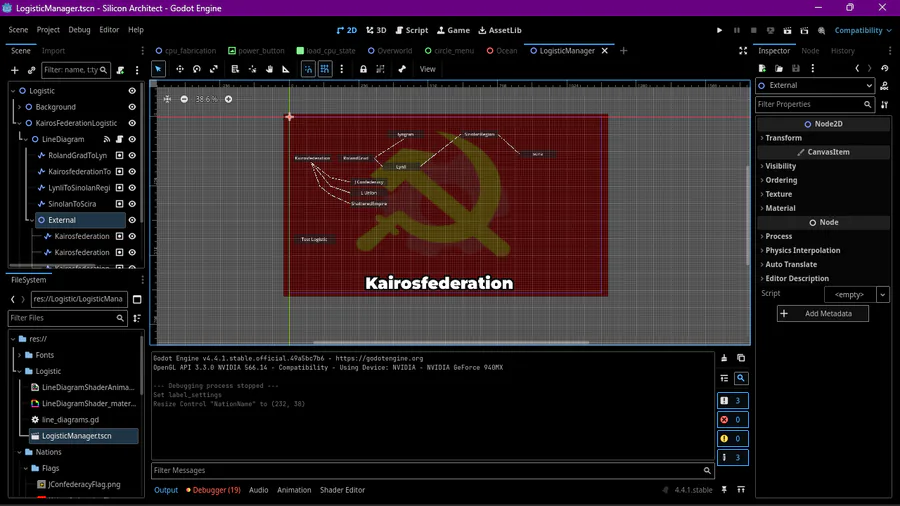Switch to the Overworld scene tab
This screenshot has height=506, width=900.
[390, 51]
